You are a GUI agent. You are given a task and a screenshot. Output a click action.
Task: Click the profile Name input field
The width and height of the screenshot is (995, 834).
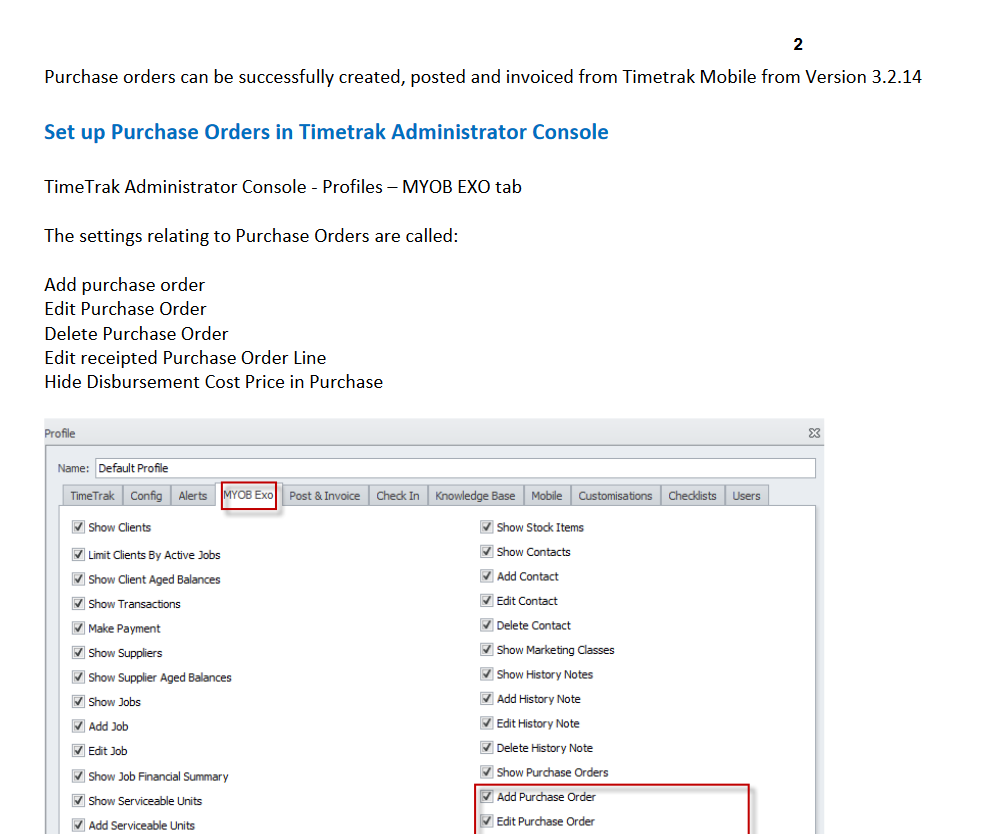(455, 468)
